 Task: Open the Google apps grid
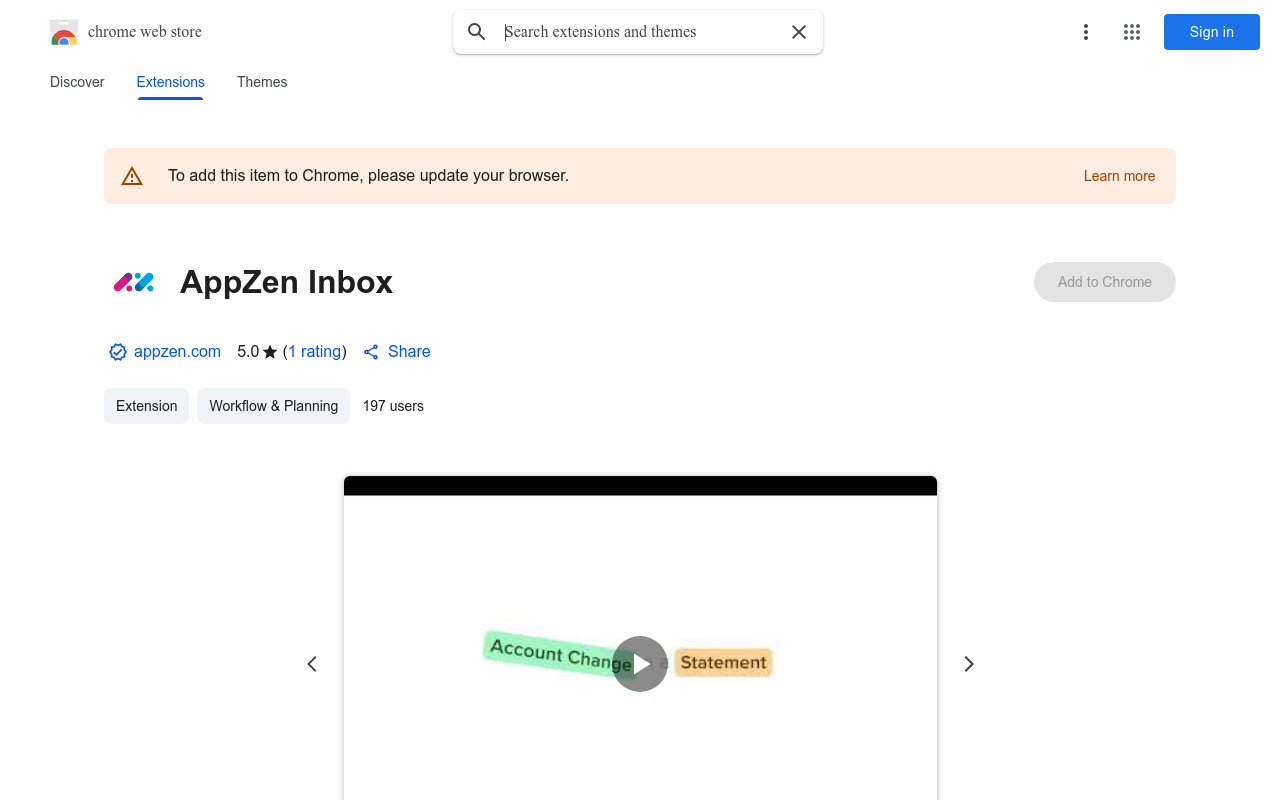[x=1132, y=32]
